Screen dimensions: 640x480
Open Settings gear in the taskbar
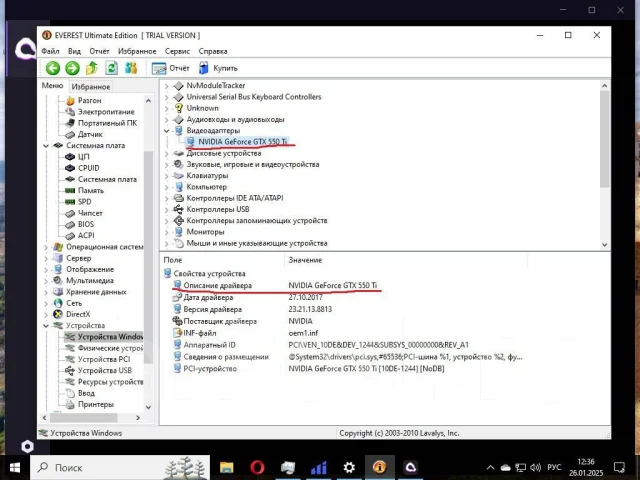tap(349, 467)
